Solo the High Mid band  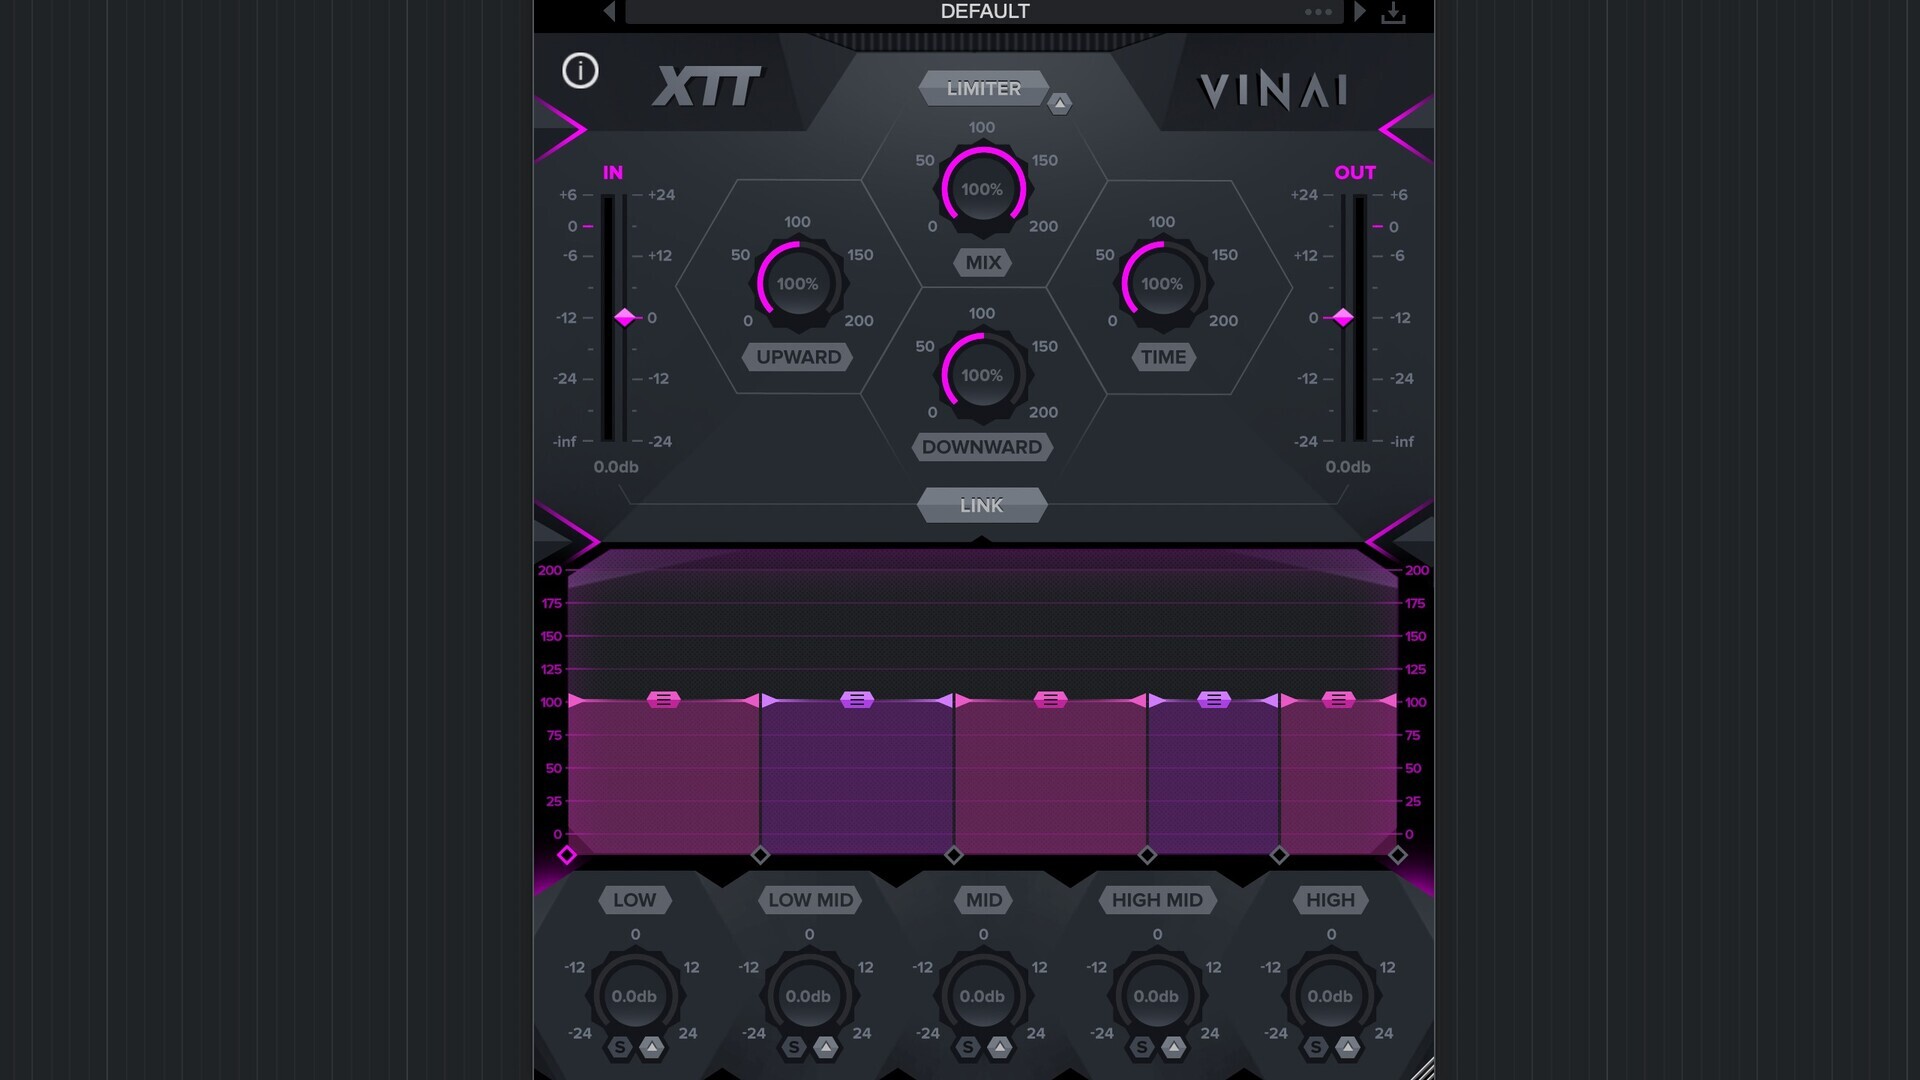tap(1142, 1047)
